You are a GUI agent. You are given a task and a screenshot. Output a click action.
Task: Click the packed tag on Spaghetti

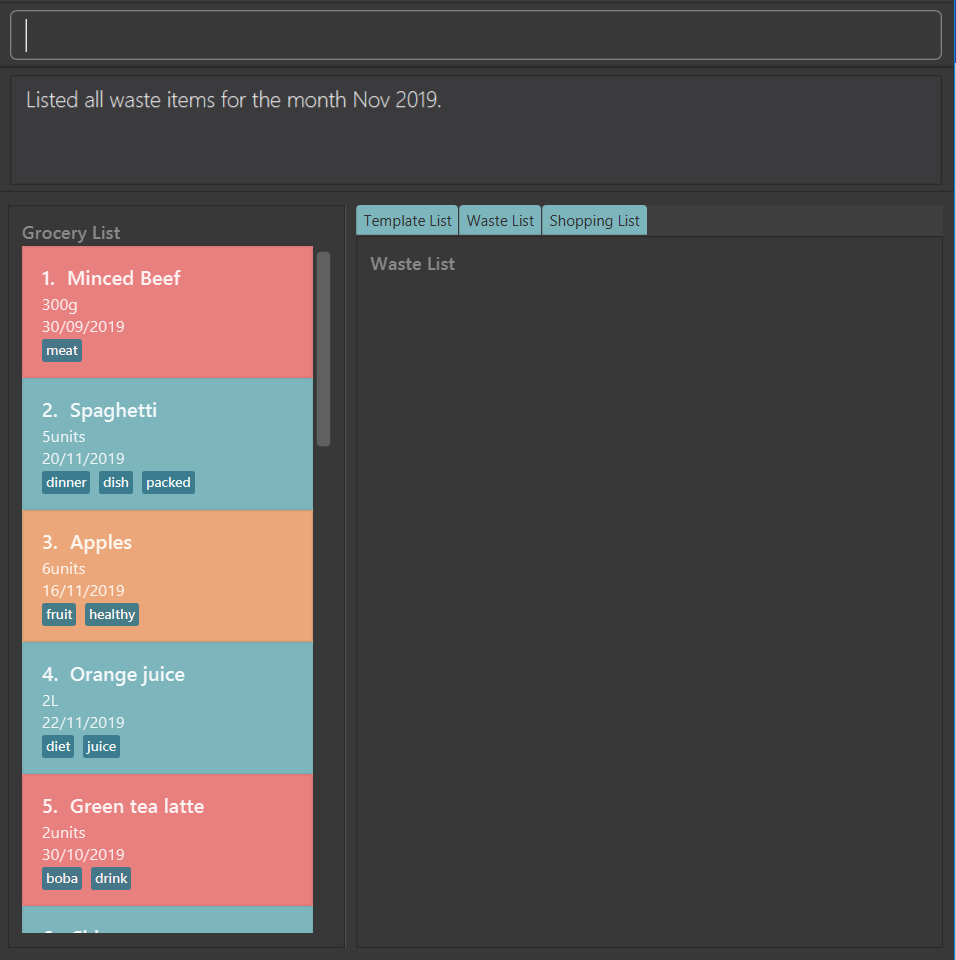tap(168, 482)
